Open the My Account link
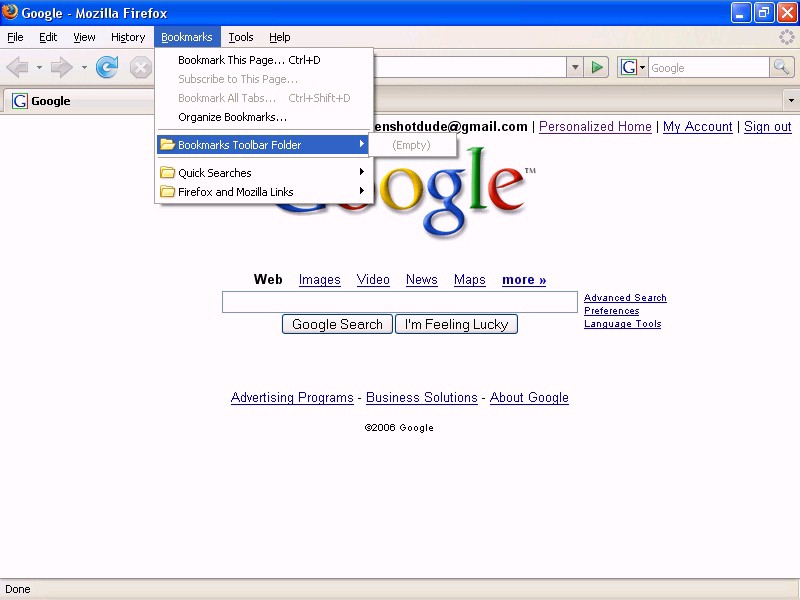This screenshot has width=800, height=600. coord(697,127)
